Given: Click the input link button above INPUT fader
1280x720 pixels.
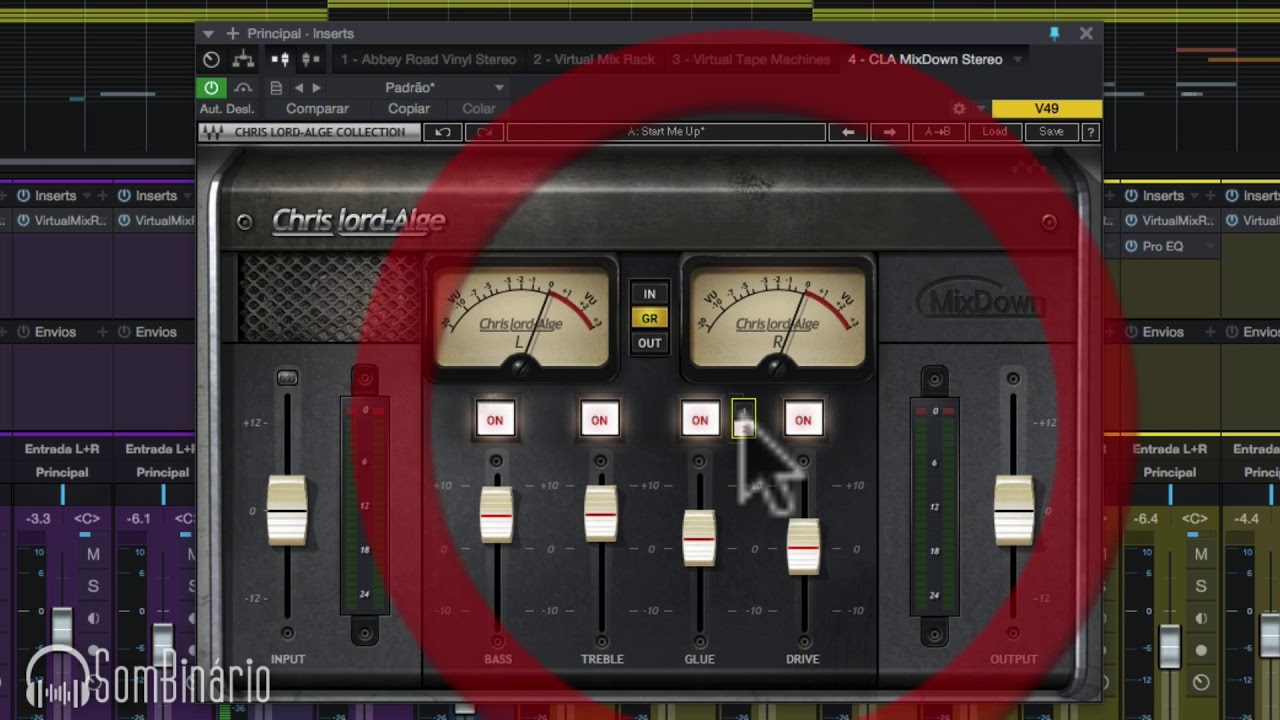Looking at the screenshot, I should tap(287, 377).
